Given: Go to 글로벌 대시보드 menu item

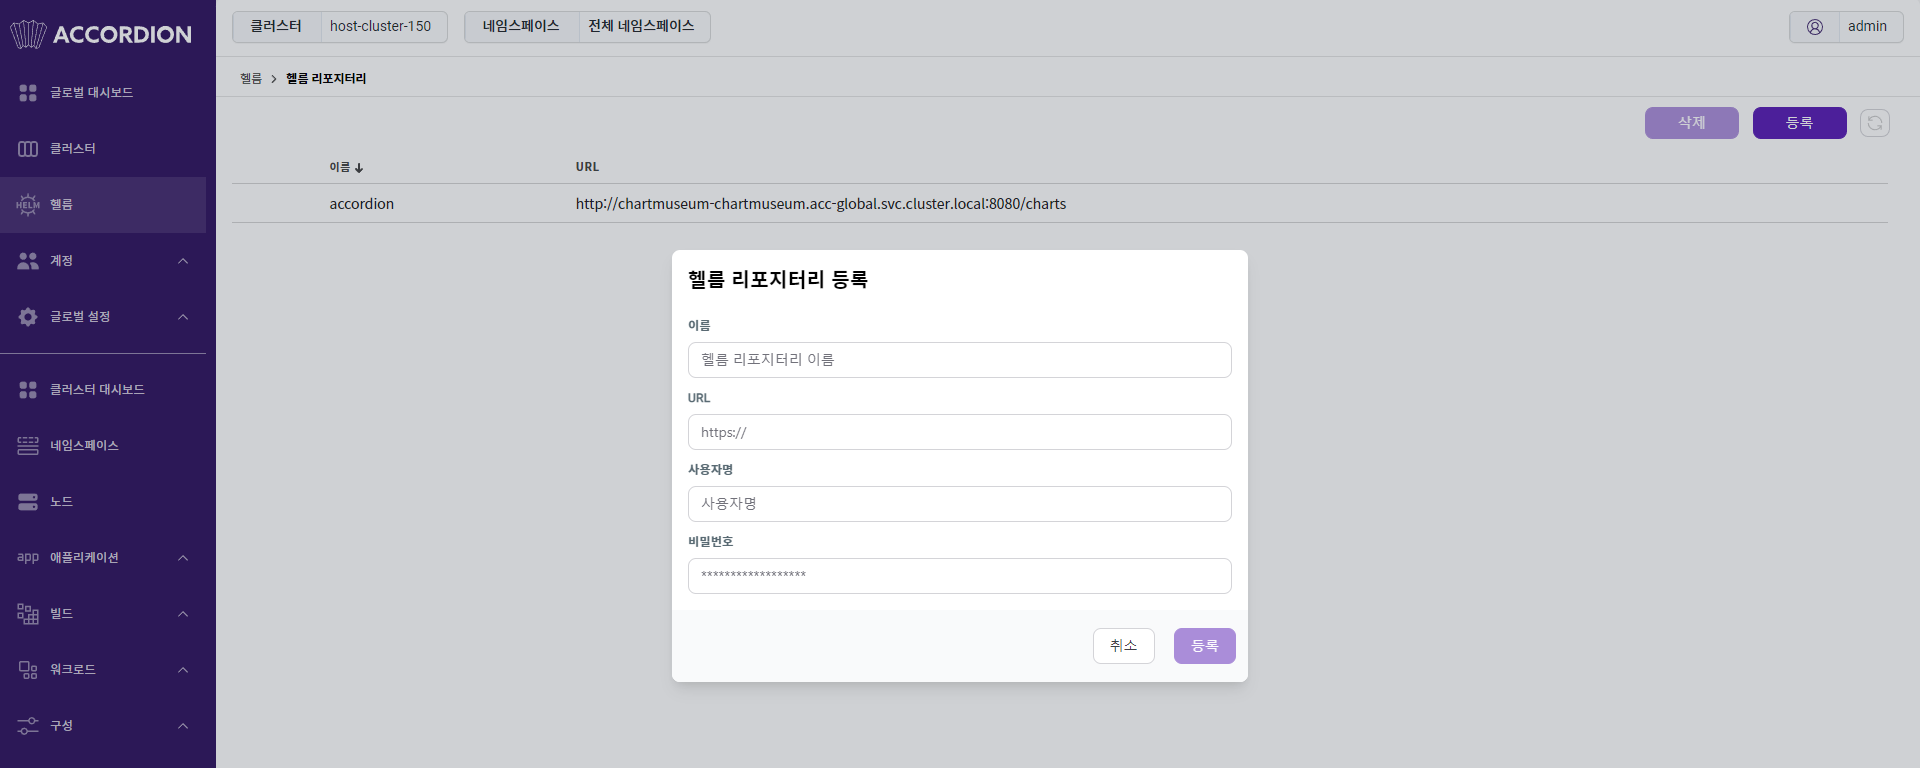Looking at the screenshot, I should point(103,93).
